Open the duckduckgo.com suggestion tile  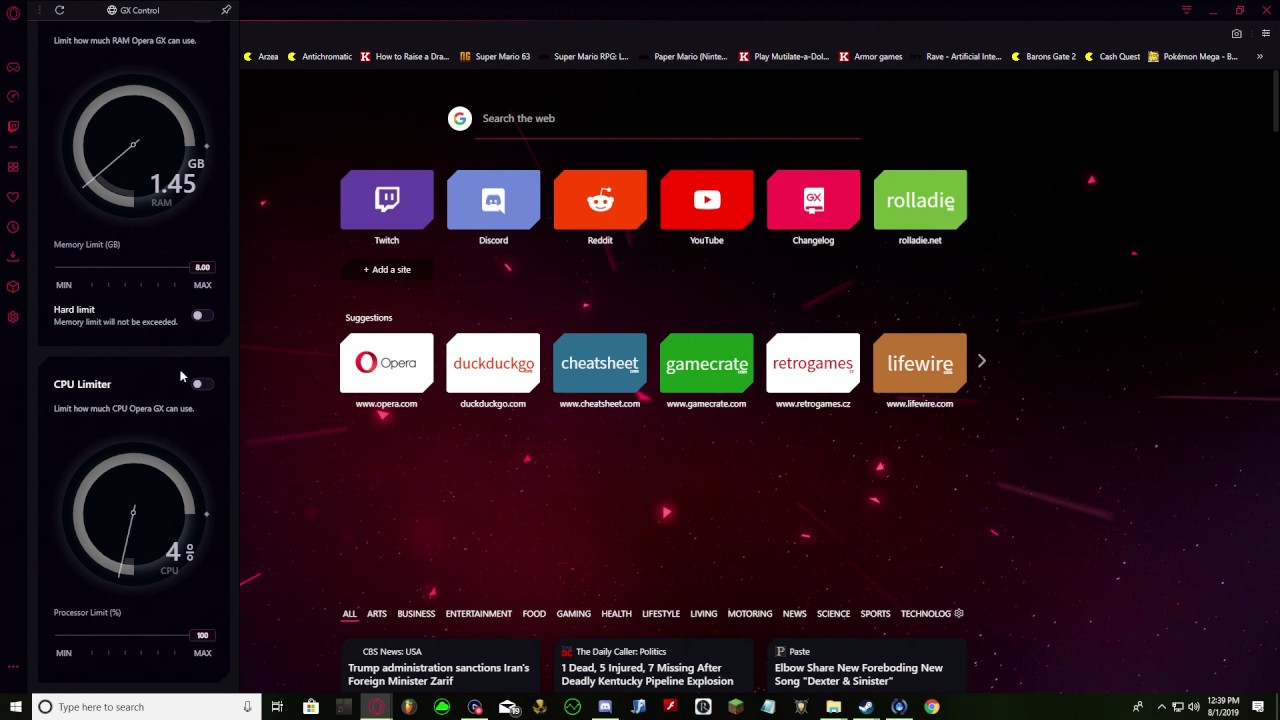(493, 363)
